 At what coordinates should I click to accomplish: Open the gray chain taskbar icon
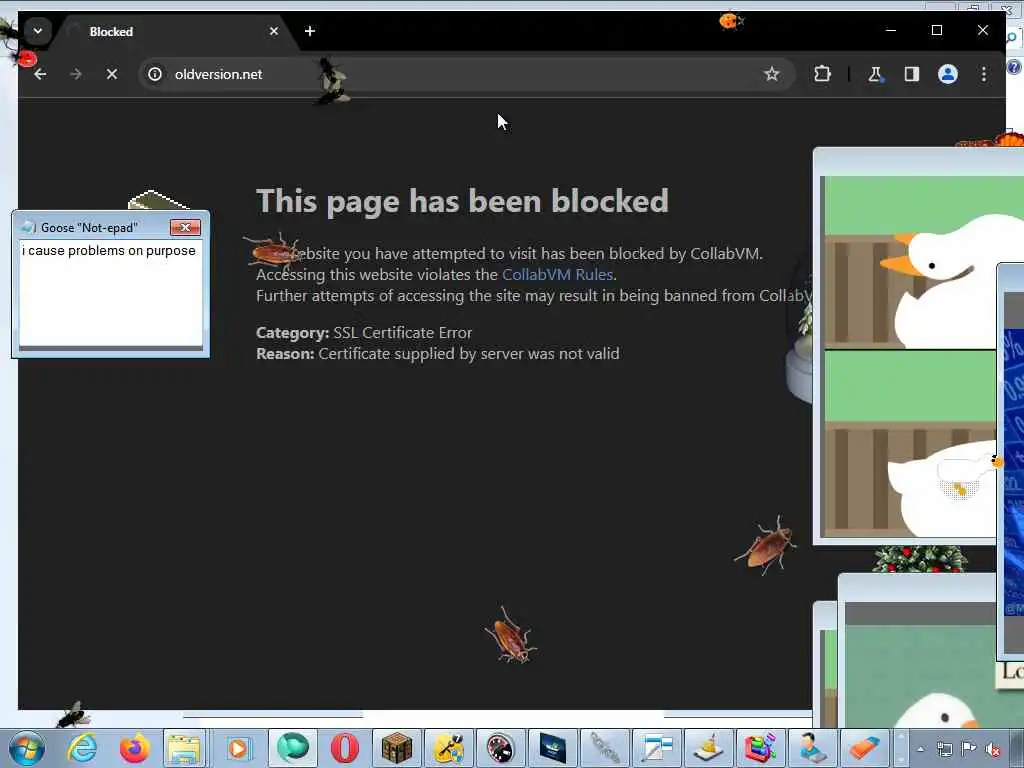point(605,748)
